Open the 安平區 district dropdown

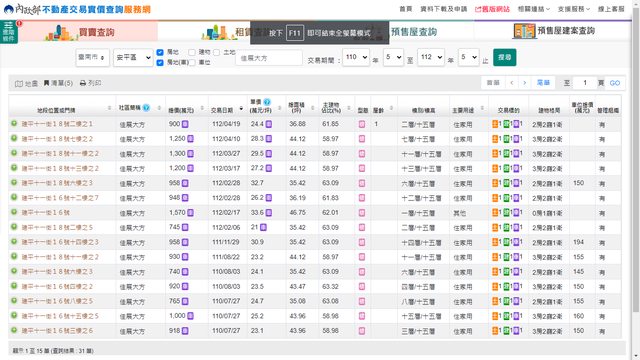pyautogui.click(x=133, y=58)
